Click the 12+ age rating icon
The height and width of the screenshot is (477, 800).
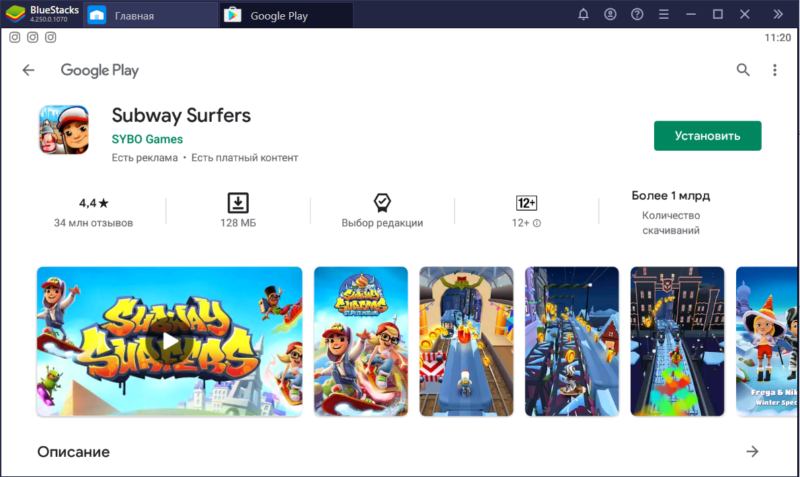coord(526,203)
